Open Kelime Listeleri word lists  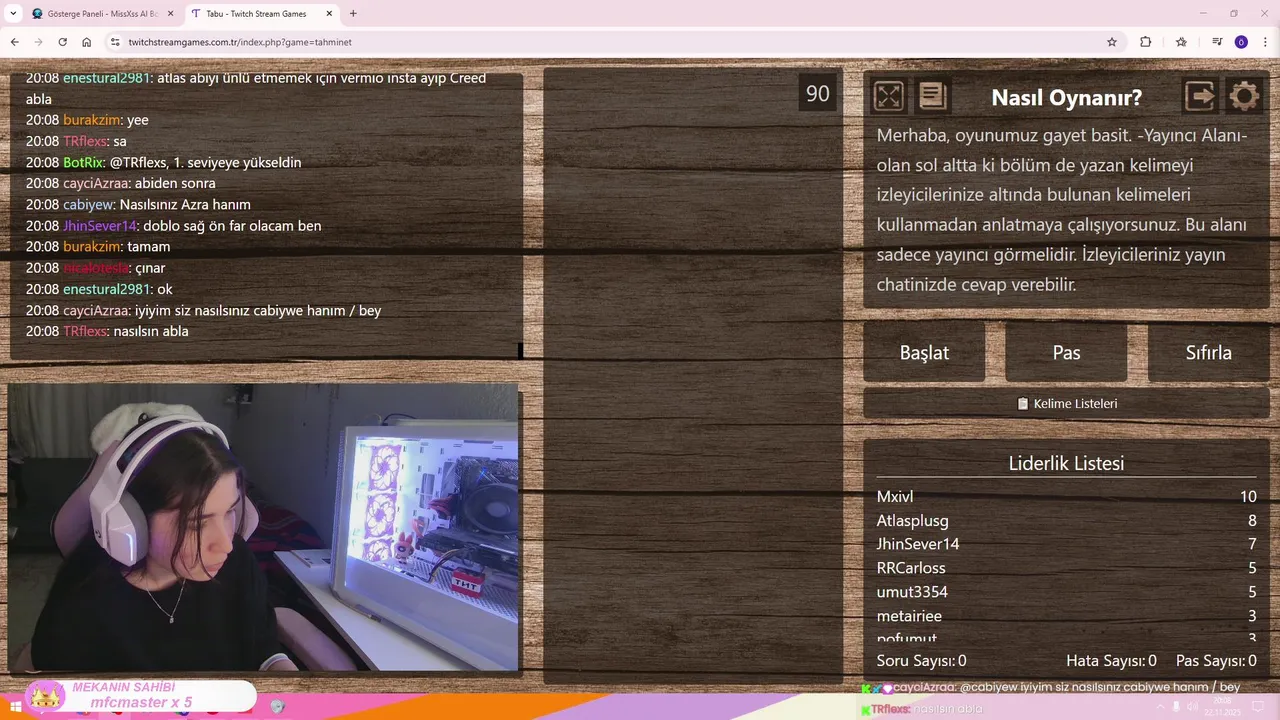tap(1066, 404)
